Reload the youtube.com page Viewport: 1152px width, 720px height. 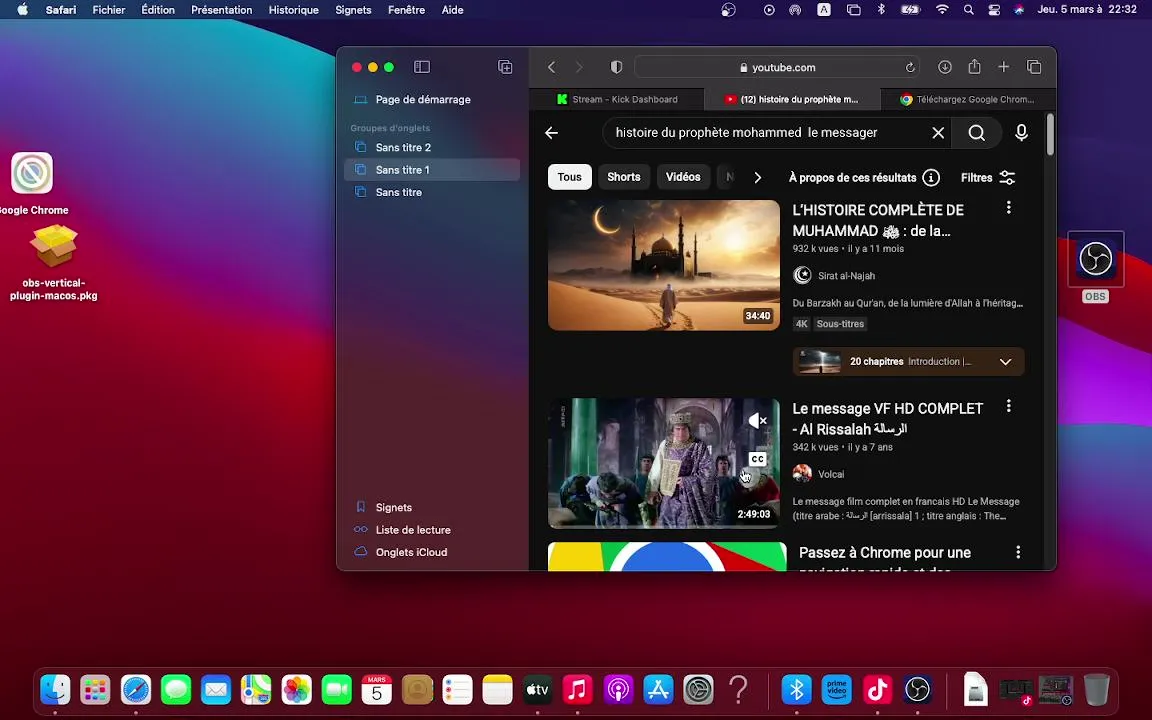(910, 67)
